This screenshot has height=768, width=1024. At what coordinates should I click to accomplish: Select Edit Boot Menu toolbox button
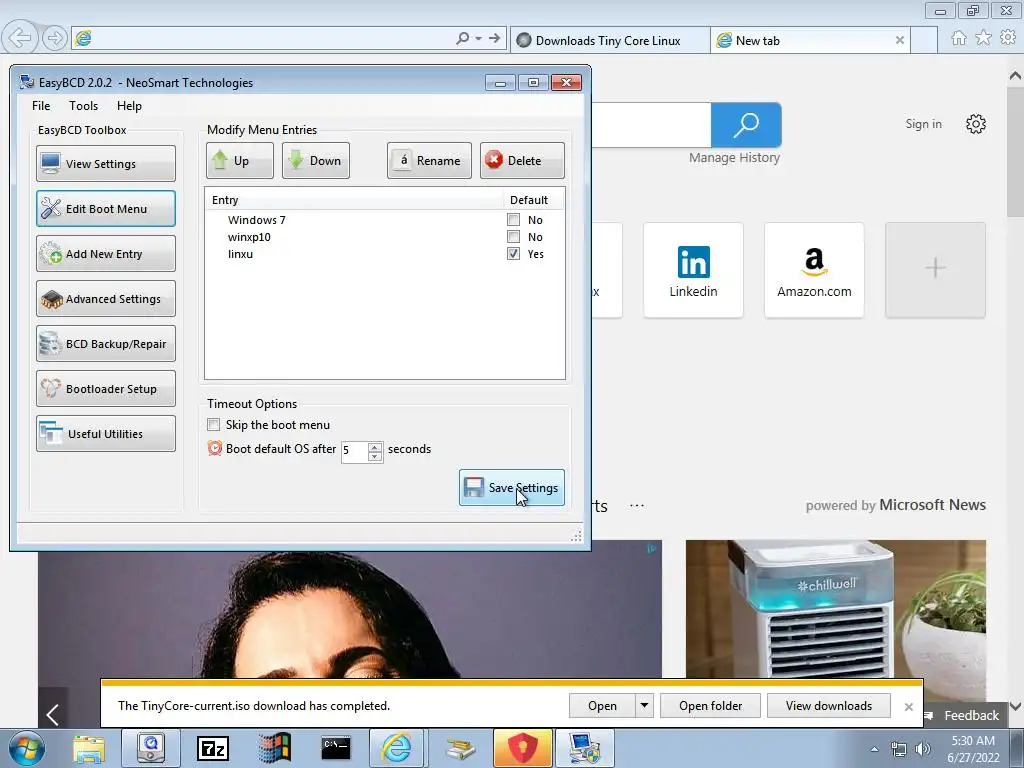point(106,209)
